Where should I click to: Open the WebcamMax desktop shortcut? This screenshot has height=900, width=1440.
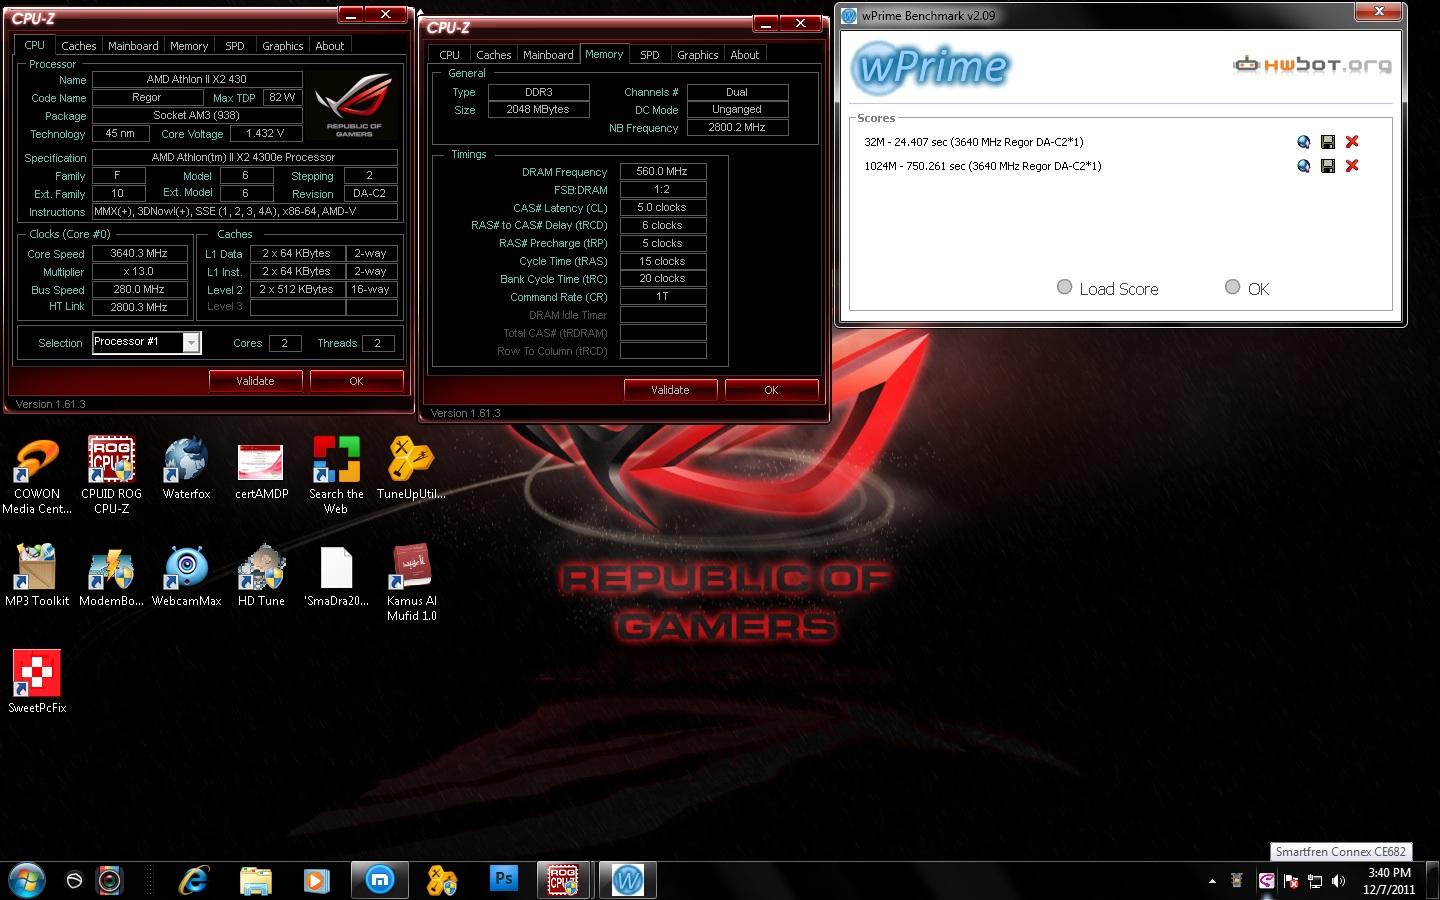coord(186,576)
